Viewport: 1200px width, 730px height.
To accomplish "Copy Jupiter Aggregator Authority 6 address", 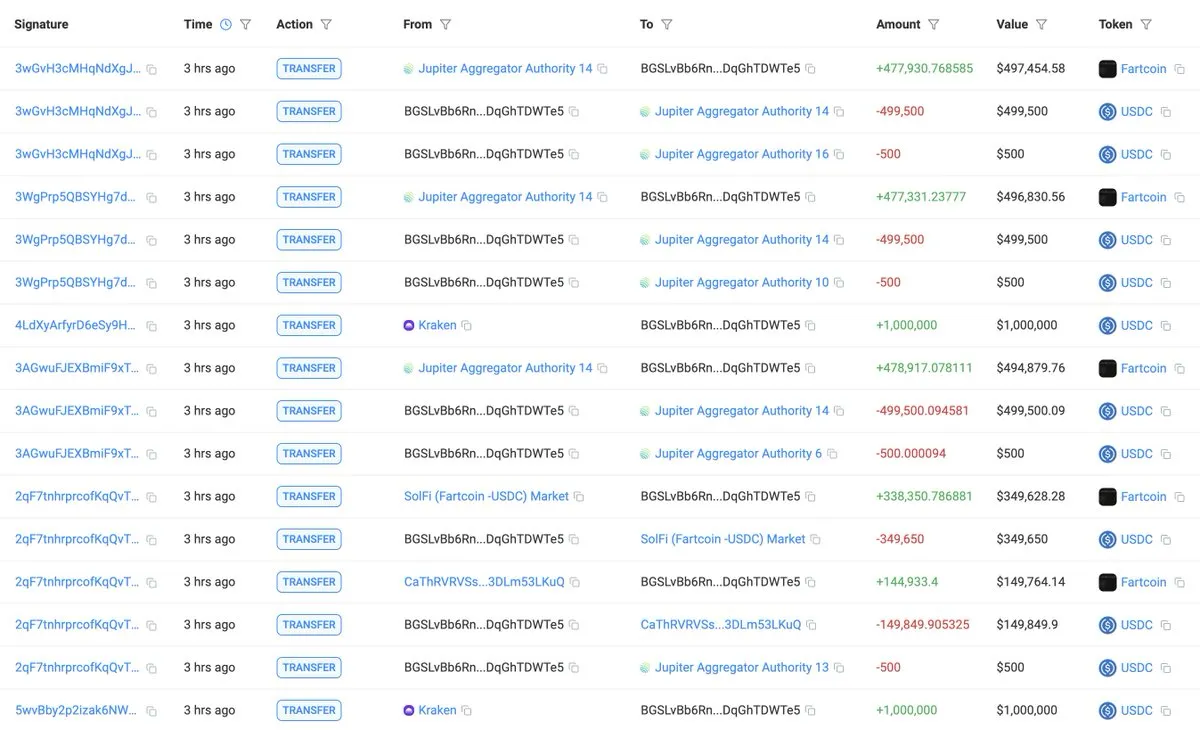I will click(x=832, y=454).
